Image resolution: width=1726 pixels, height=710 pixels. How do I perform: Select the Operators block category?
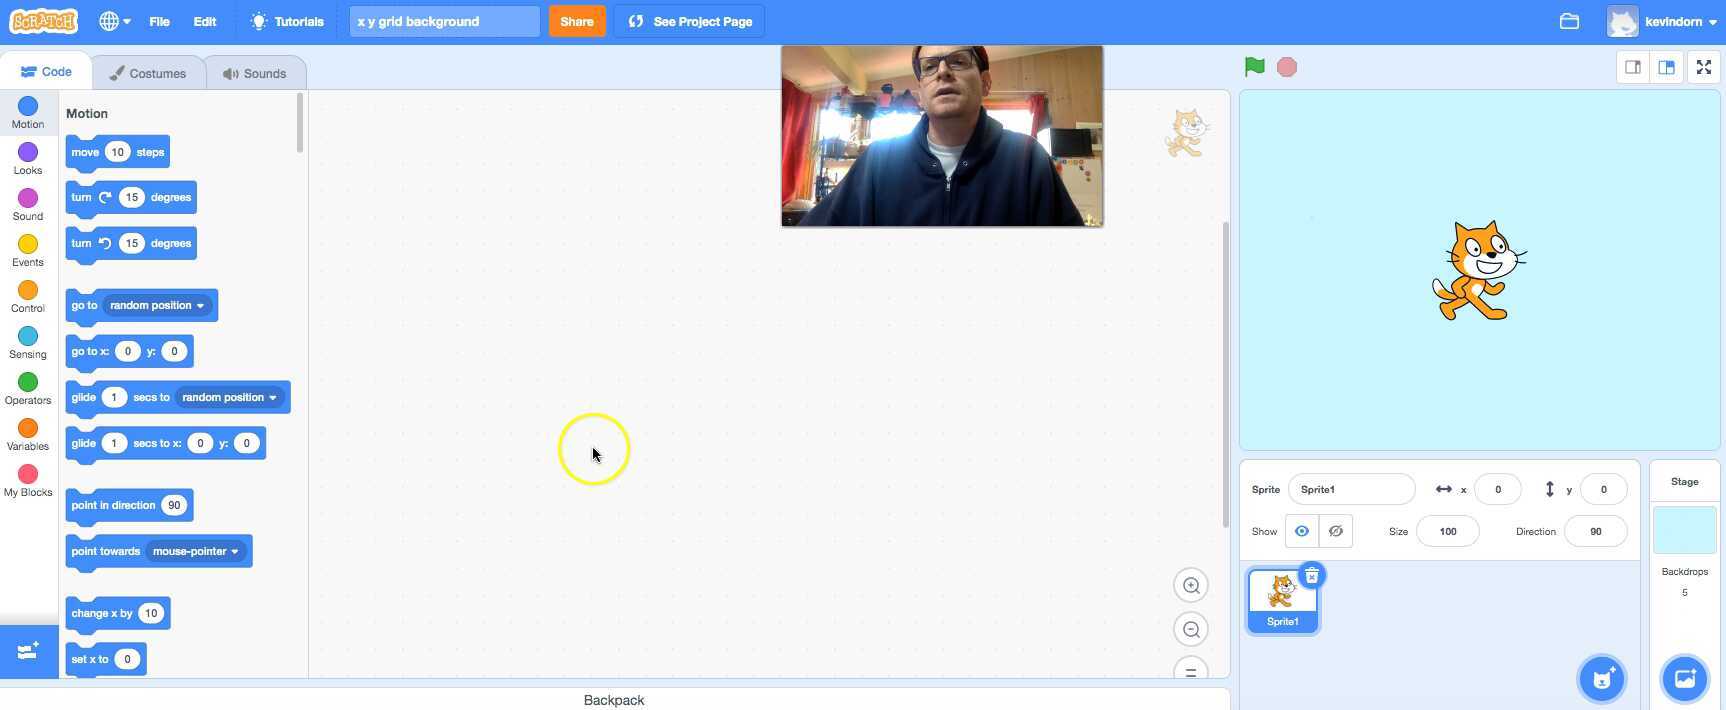(x=28, y=388)
